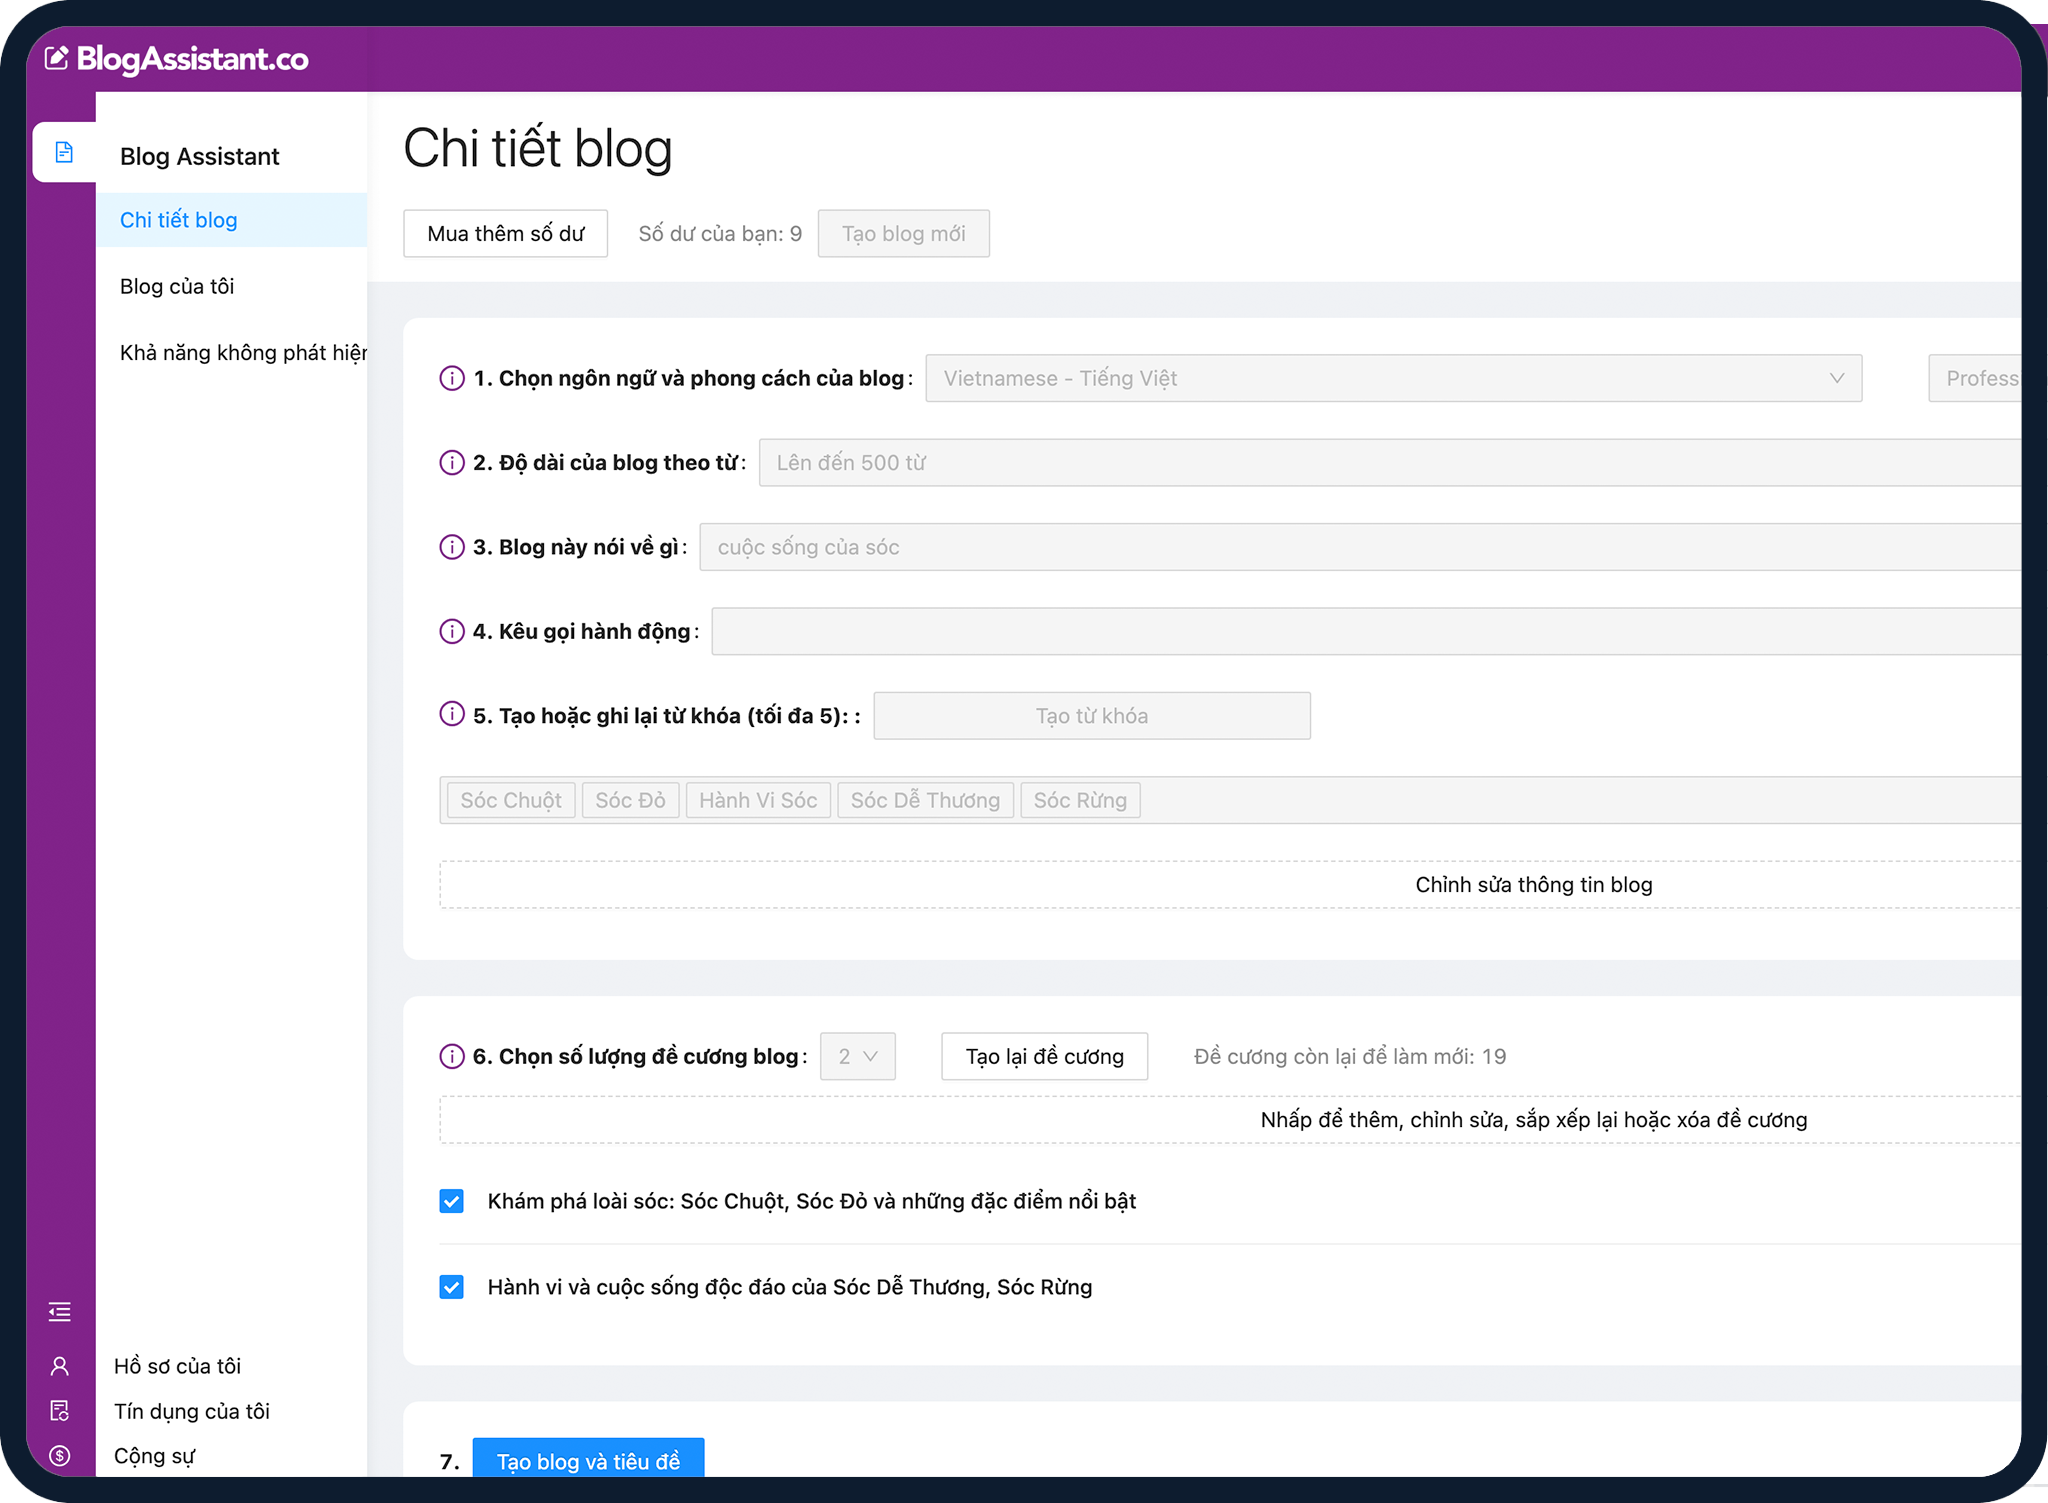
Task: Select Chi tiết blog in sidebar
Action: coord(232,220)
